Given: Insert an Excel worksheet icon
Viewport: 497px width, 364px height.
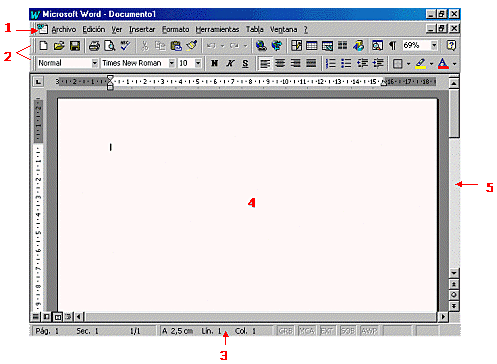Looking at the screenshot, I should tap(327, 46).
